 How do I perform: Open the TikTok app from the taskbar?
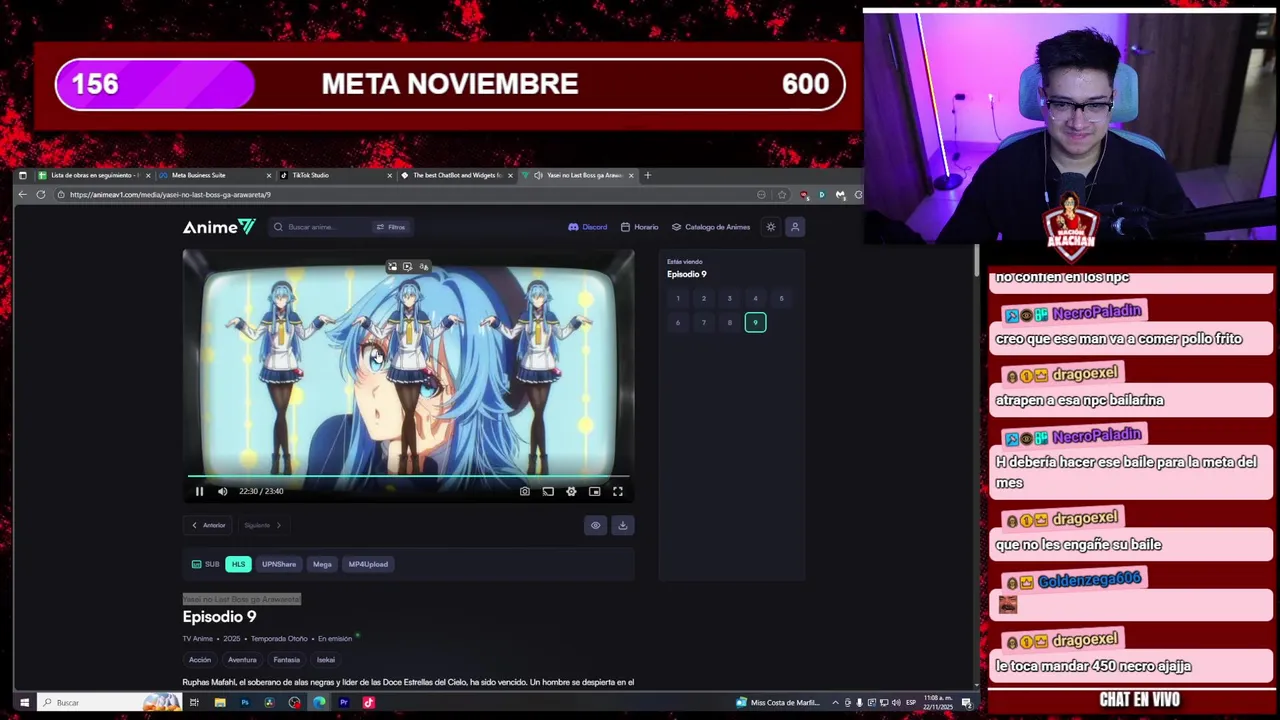click(368, 702)
